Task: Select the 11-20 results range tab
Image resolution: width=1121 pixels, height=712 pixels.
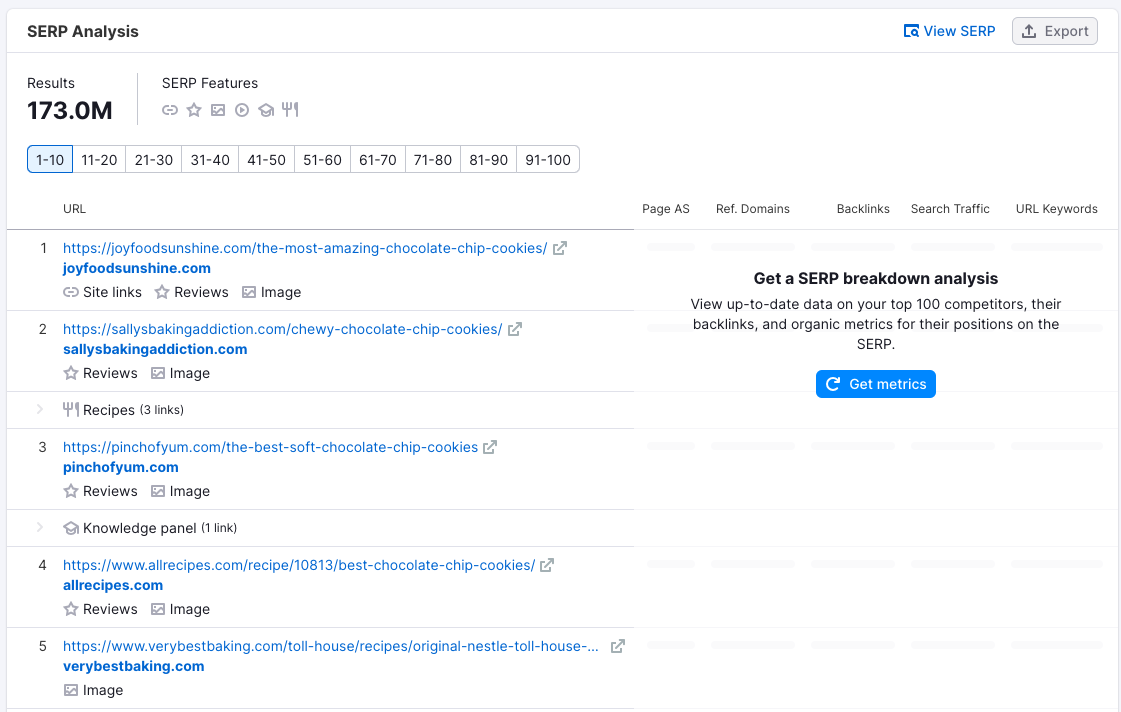Action: tap(99, 159)
